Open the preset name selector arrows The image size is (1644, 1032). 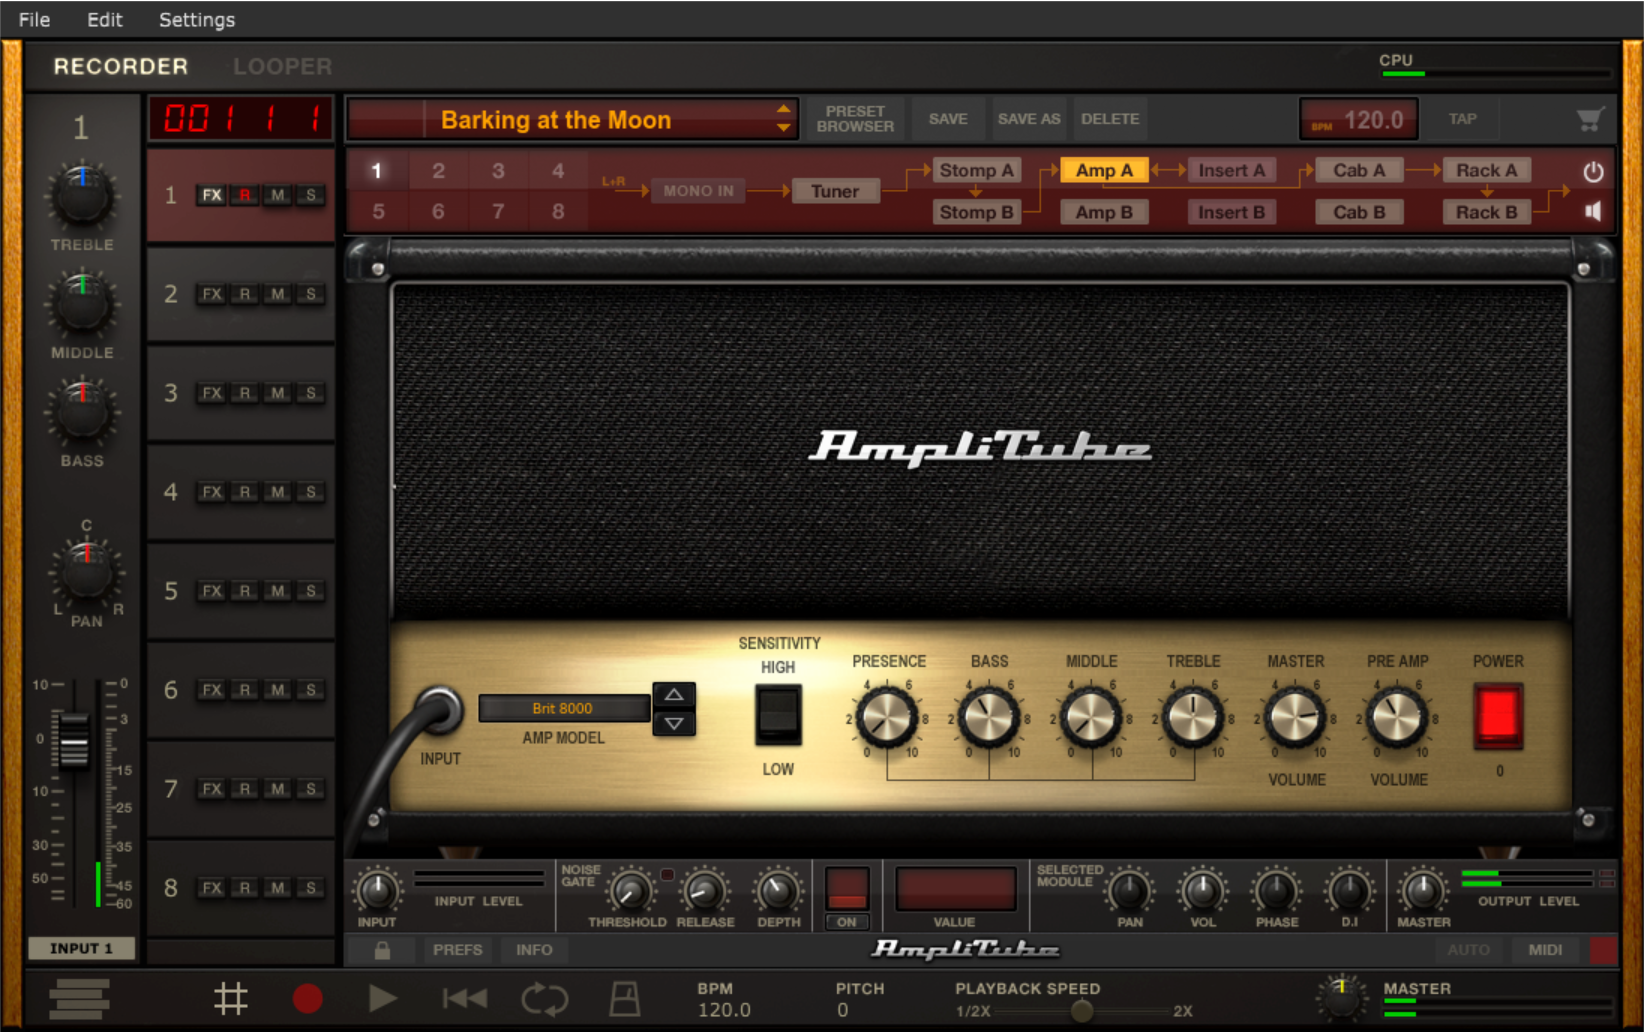(x=784, y=119)
